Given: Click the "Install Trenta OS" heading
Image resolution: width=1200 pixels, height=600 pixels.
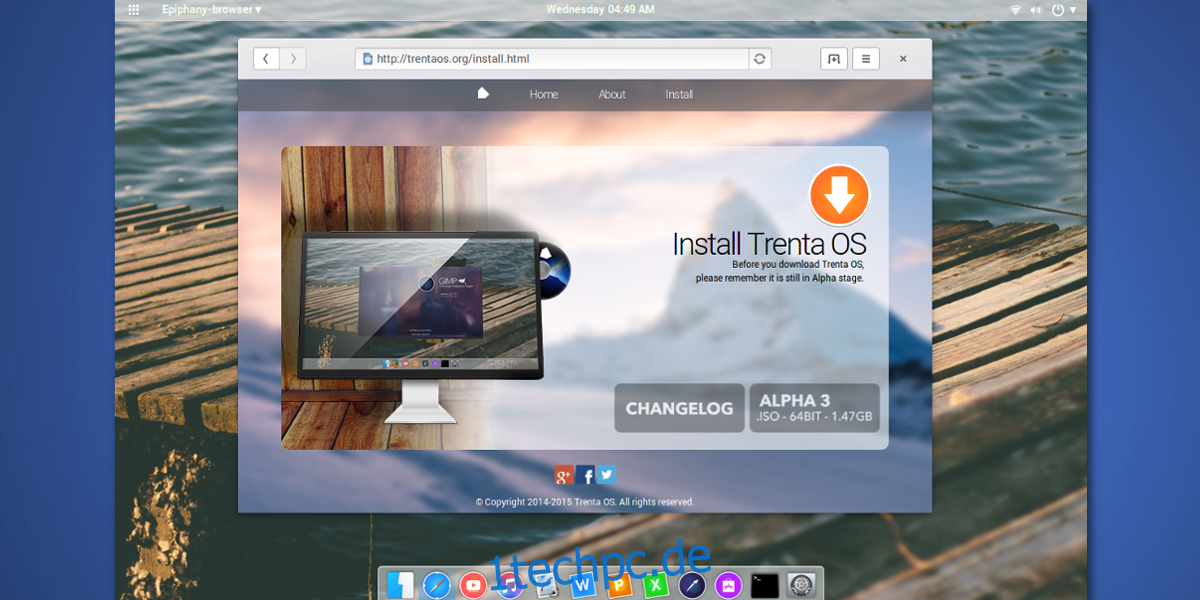Looking at the screenshot, I should tap(769, 244).
